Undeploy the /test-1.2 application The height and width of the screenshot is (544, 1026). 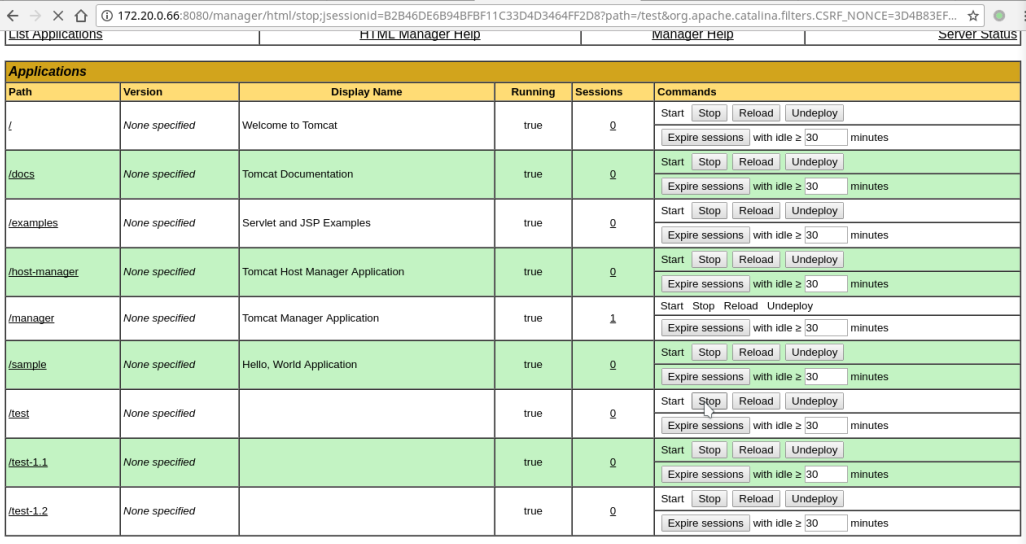point(814,499)
